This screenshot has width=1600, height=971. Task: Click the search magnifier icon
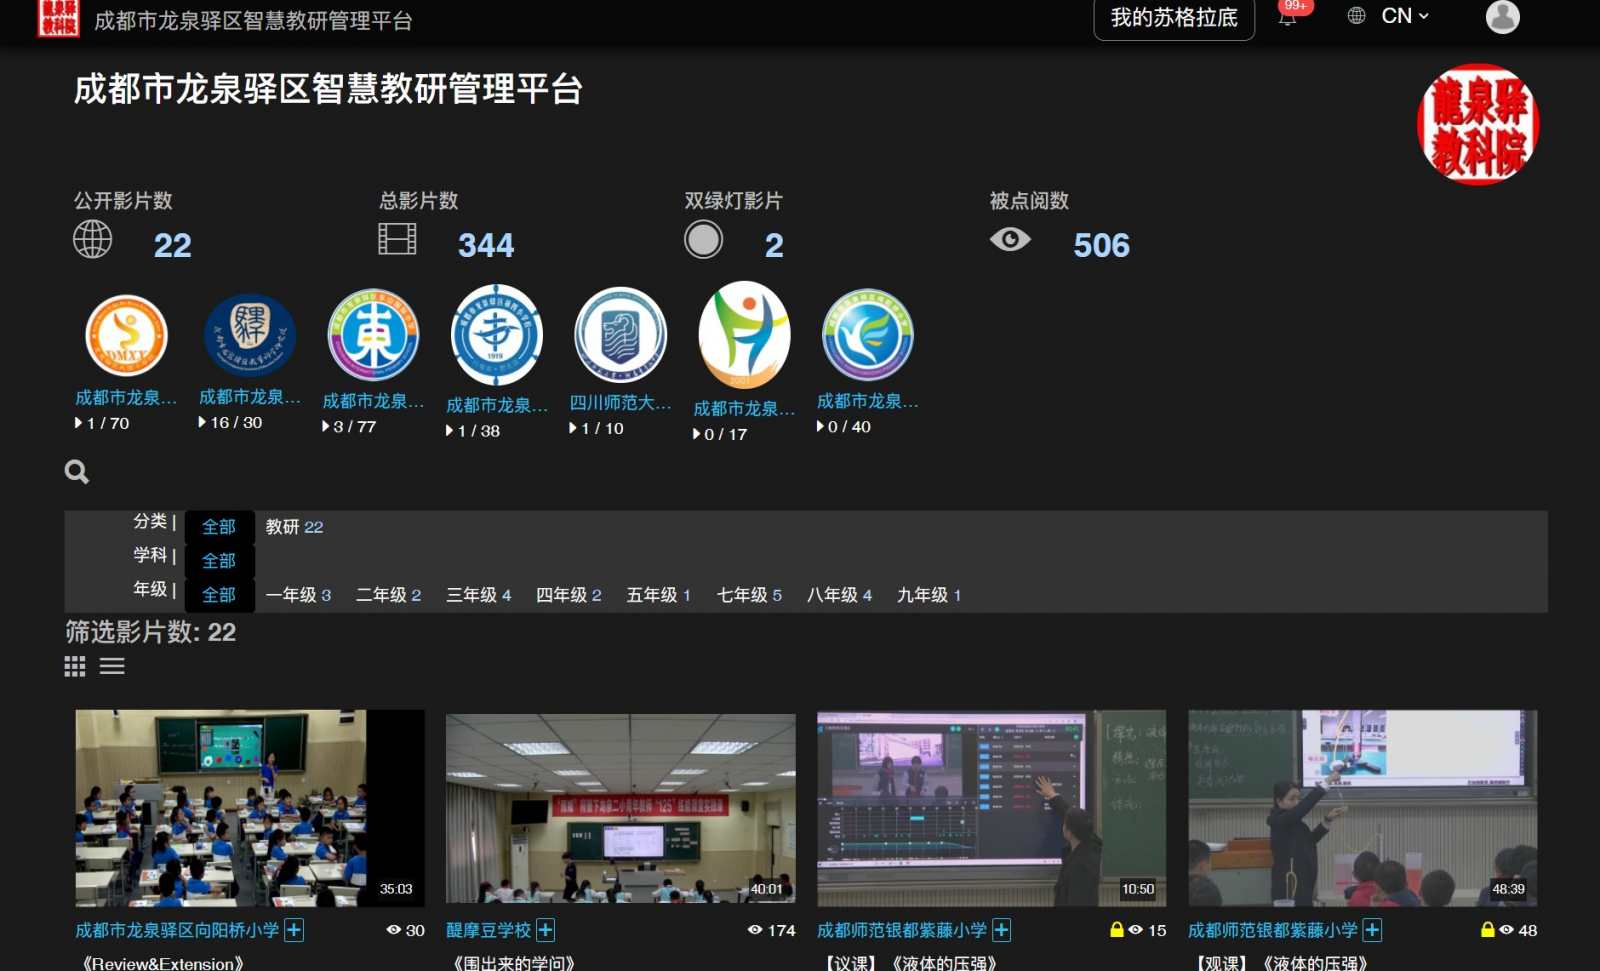(77, 471)
